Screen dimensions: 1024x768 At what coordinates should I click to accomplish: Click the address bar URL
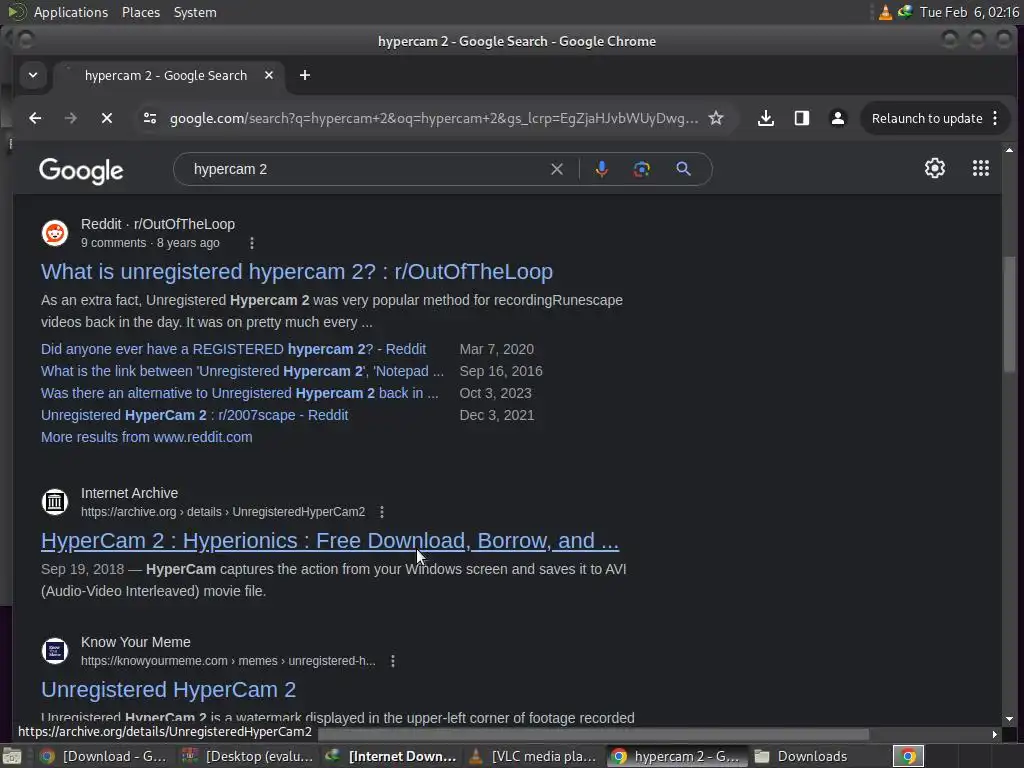click(x=434, y=118)
